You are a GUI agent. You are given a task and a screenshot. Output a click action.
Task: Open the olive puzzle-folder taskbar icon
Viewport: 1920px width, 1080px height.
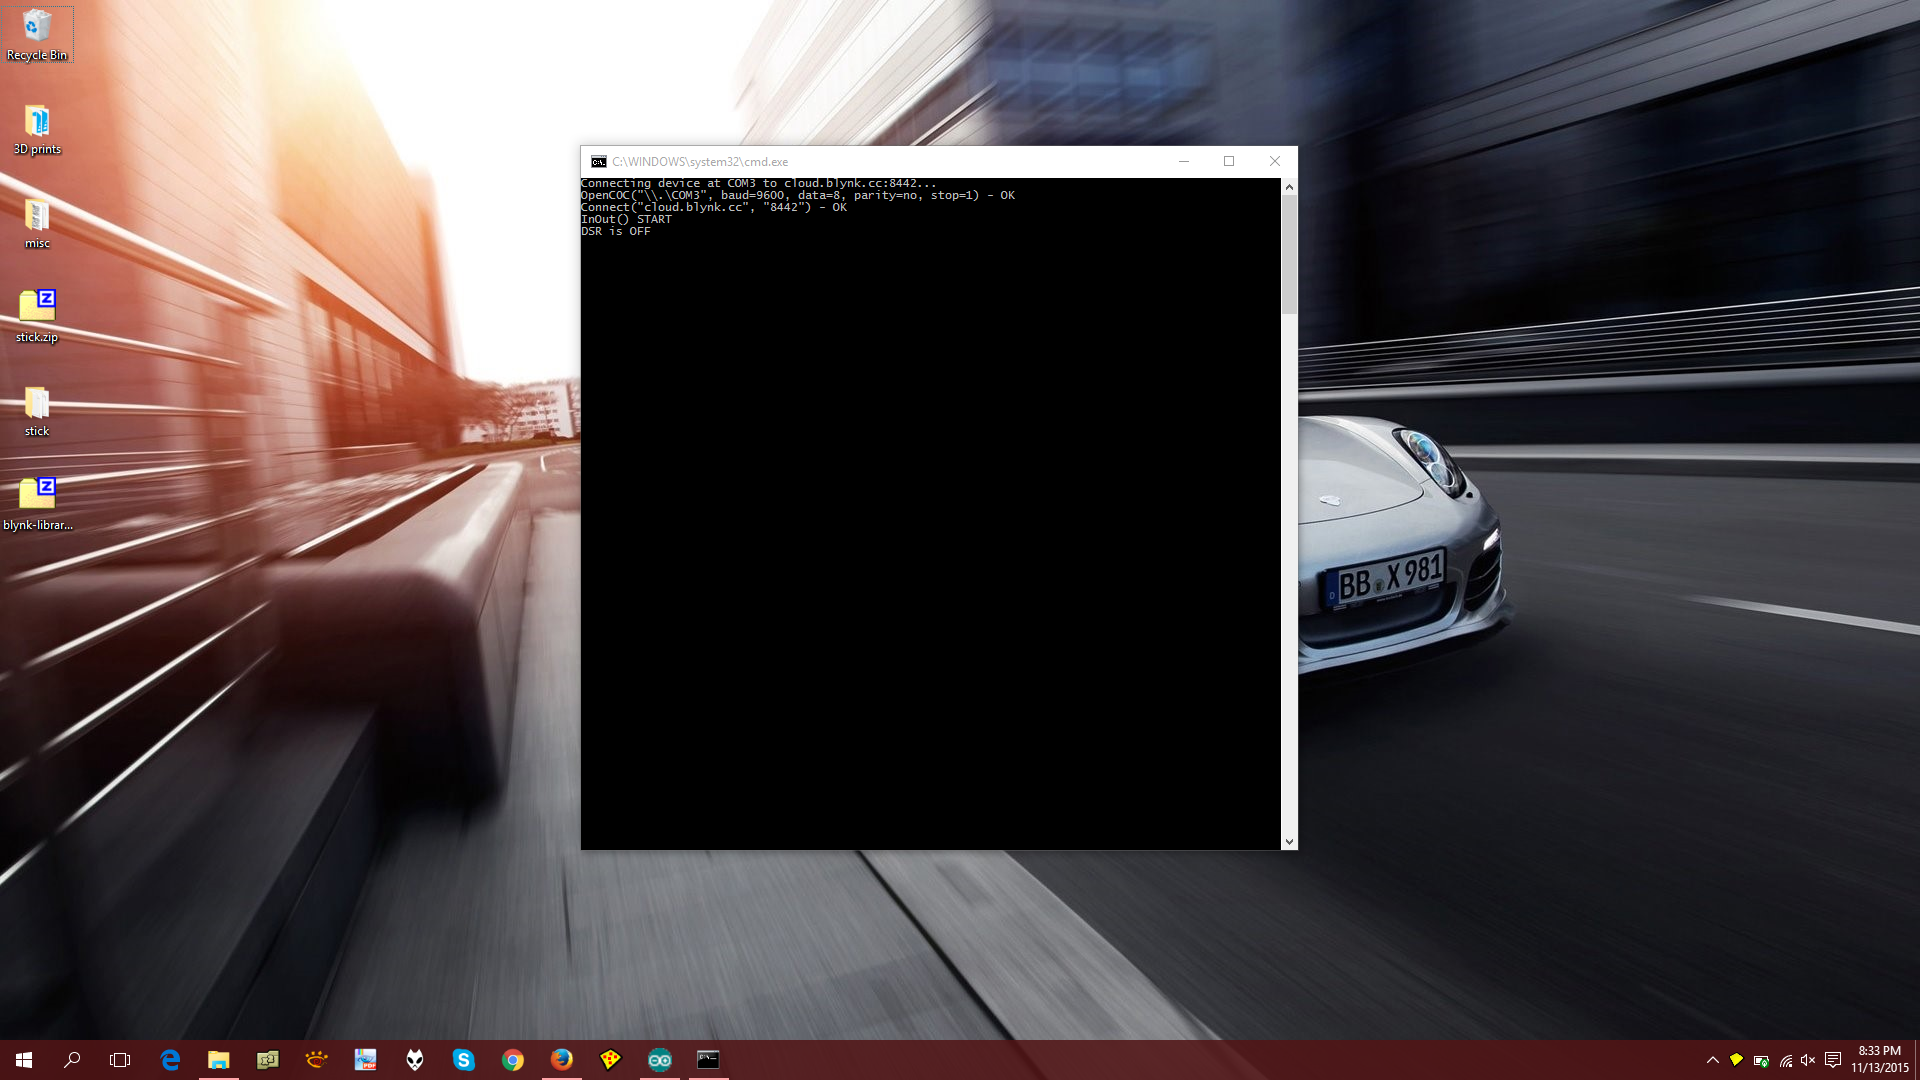coord(267,1060)
